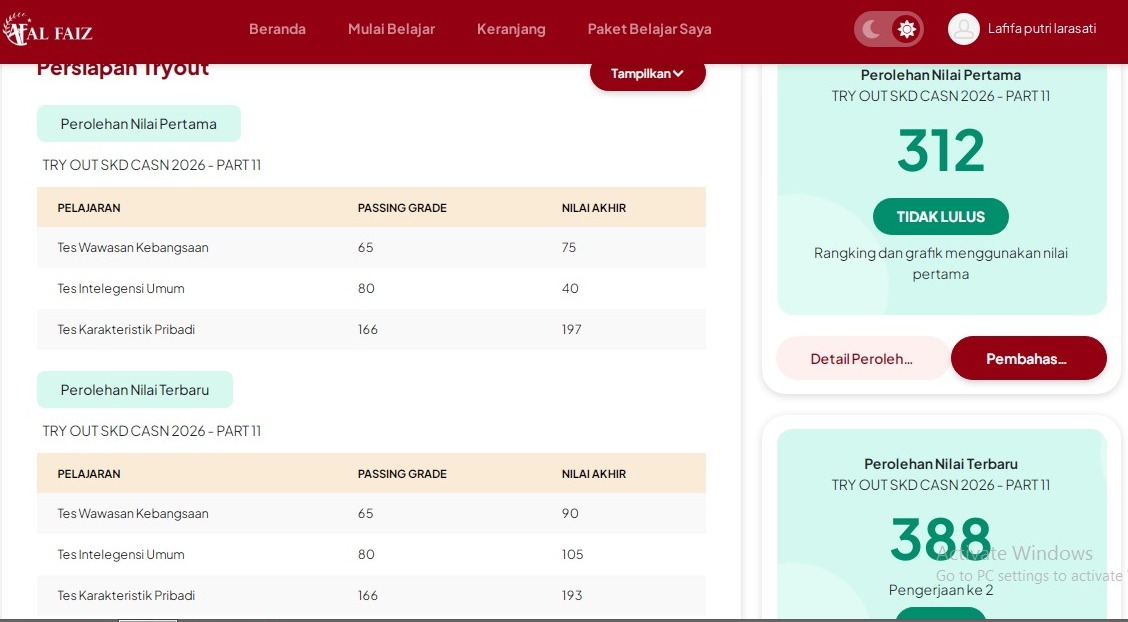Click the 388 score in latest card
Image resolution: width=1128 pixels, height=622 pixels.
tap(941, 539)
